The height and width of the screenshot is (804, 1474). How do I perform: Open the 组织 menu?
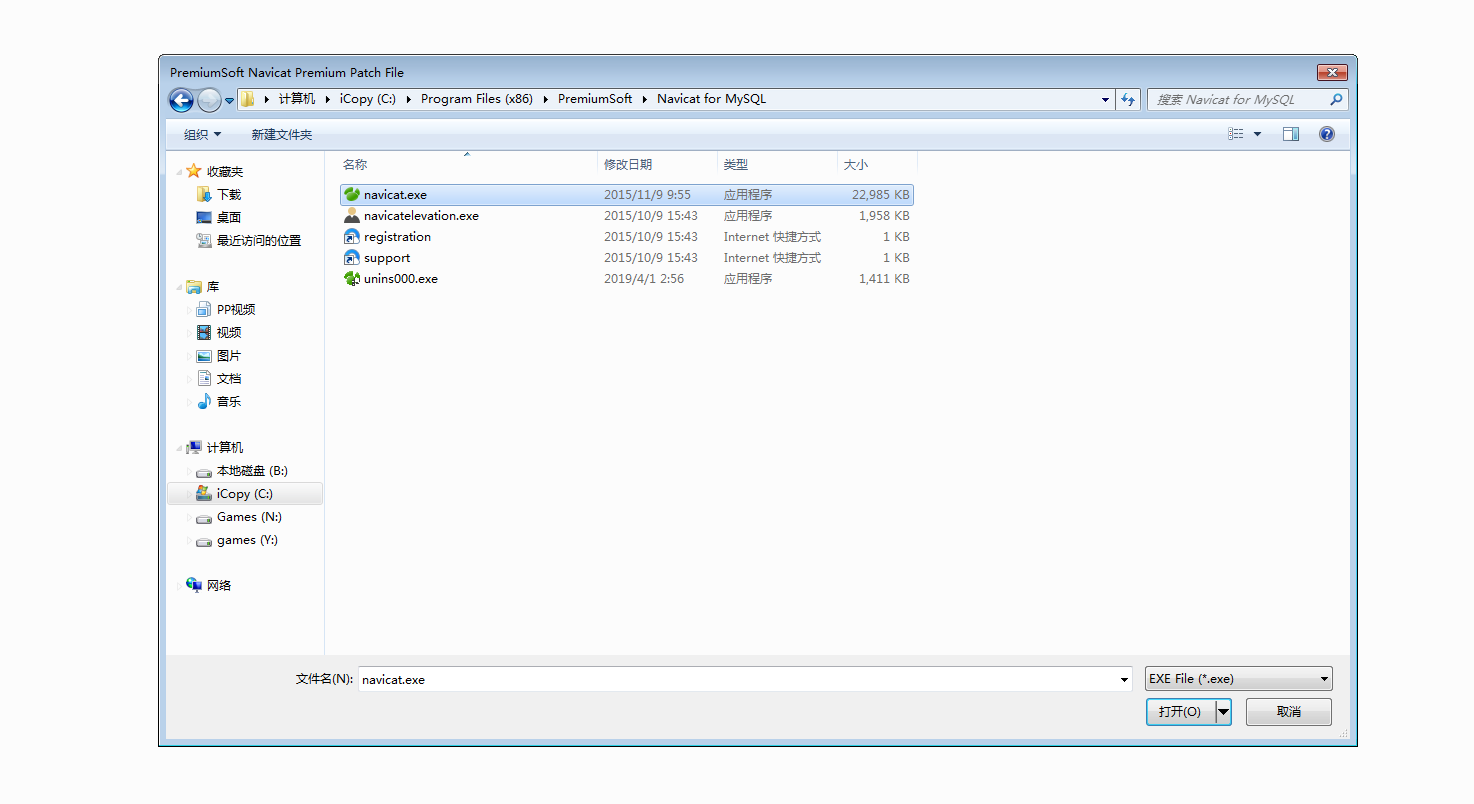pos(202,134)
